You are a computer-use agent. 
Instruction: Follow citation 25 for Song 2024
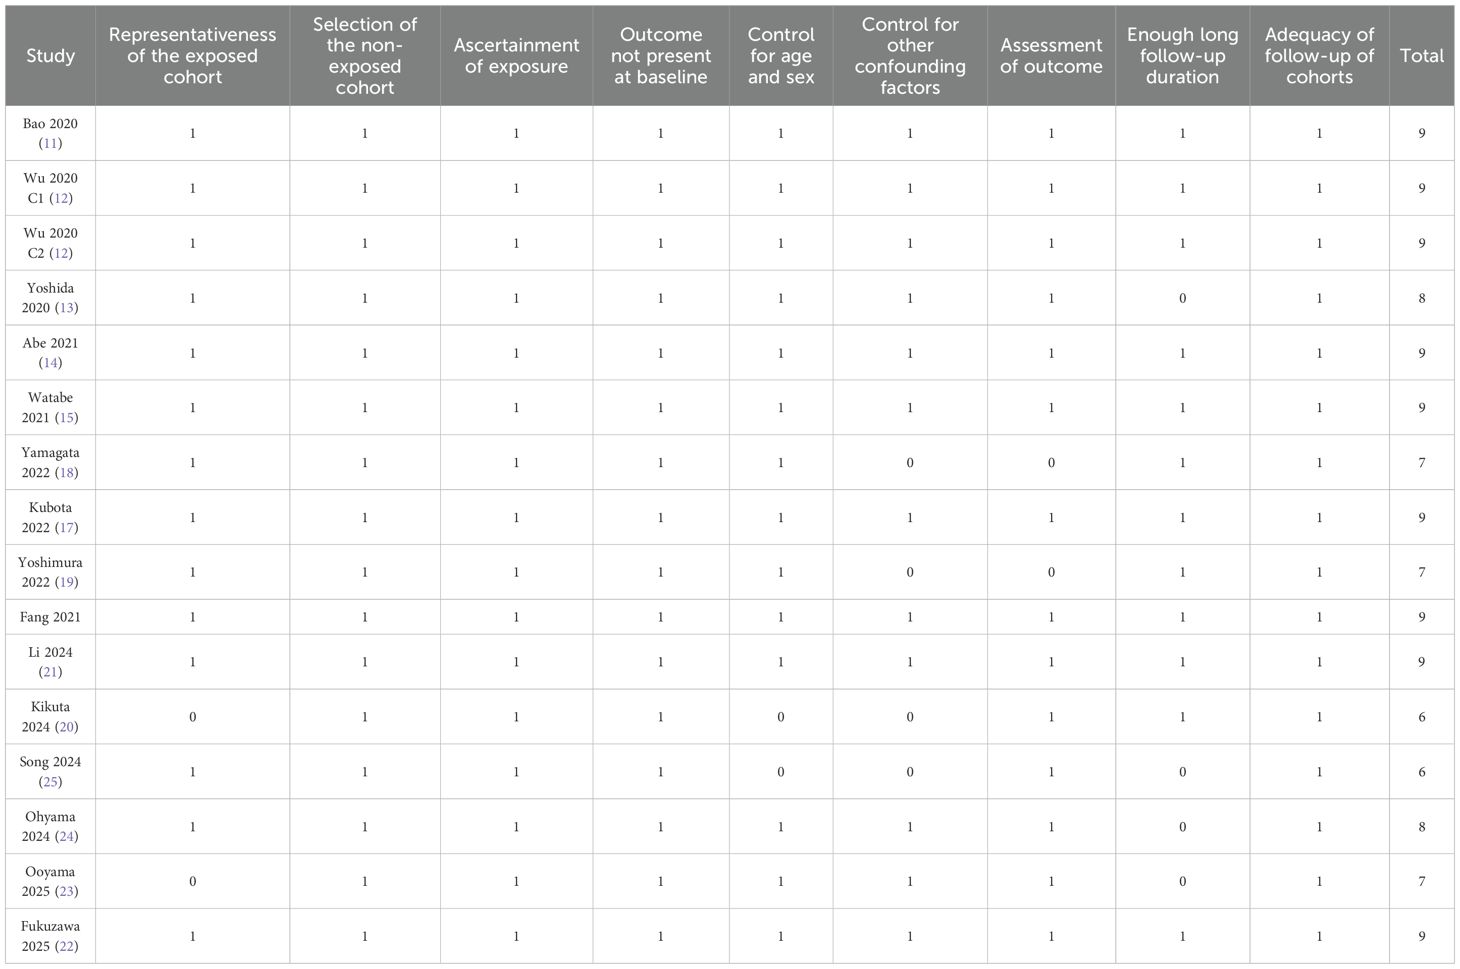coord(50,782)
